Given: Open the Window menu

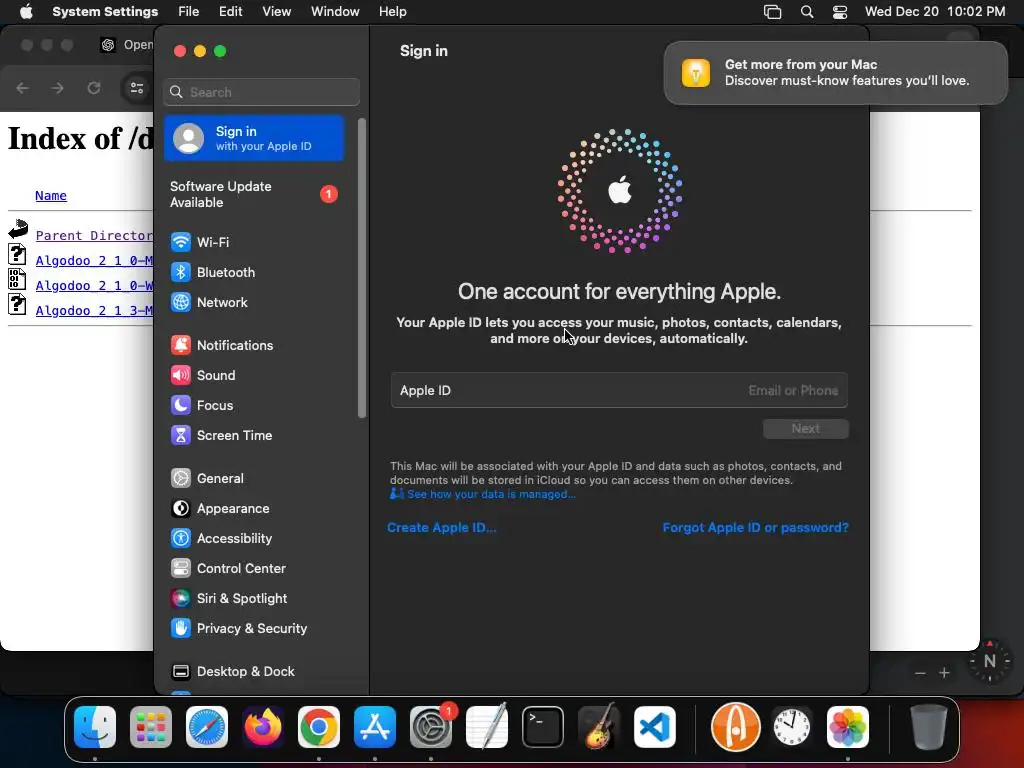Looking at the screenshot, I should [335, 12].
